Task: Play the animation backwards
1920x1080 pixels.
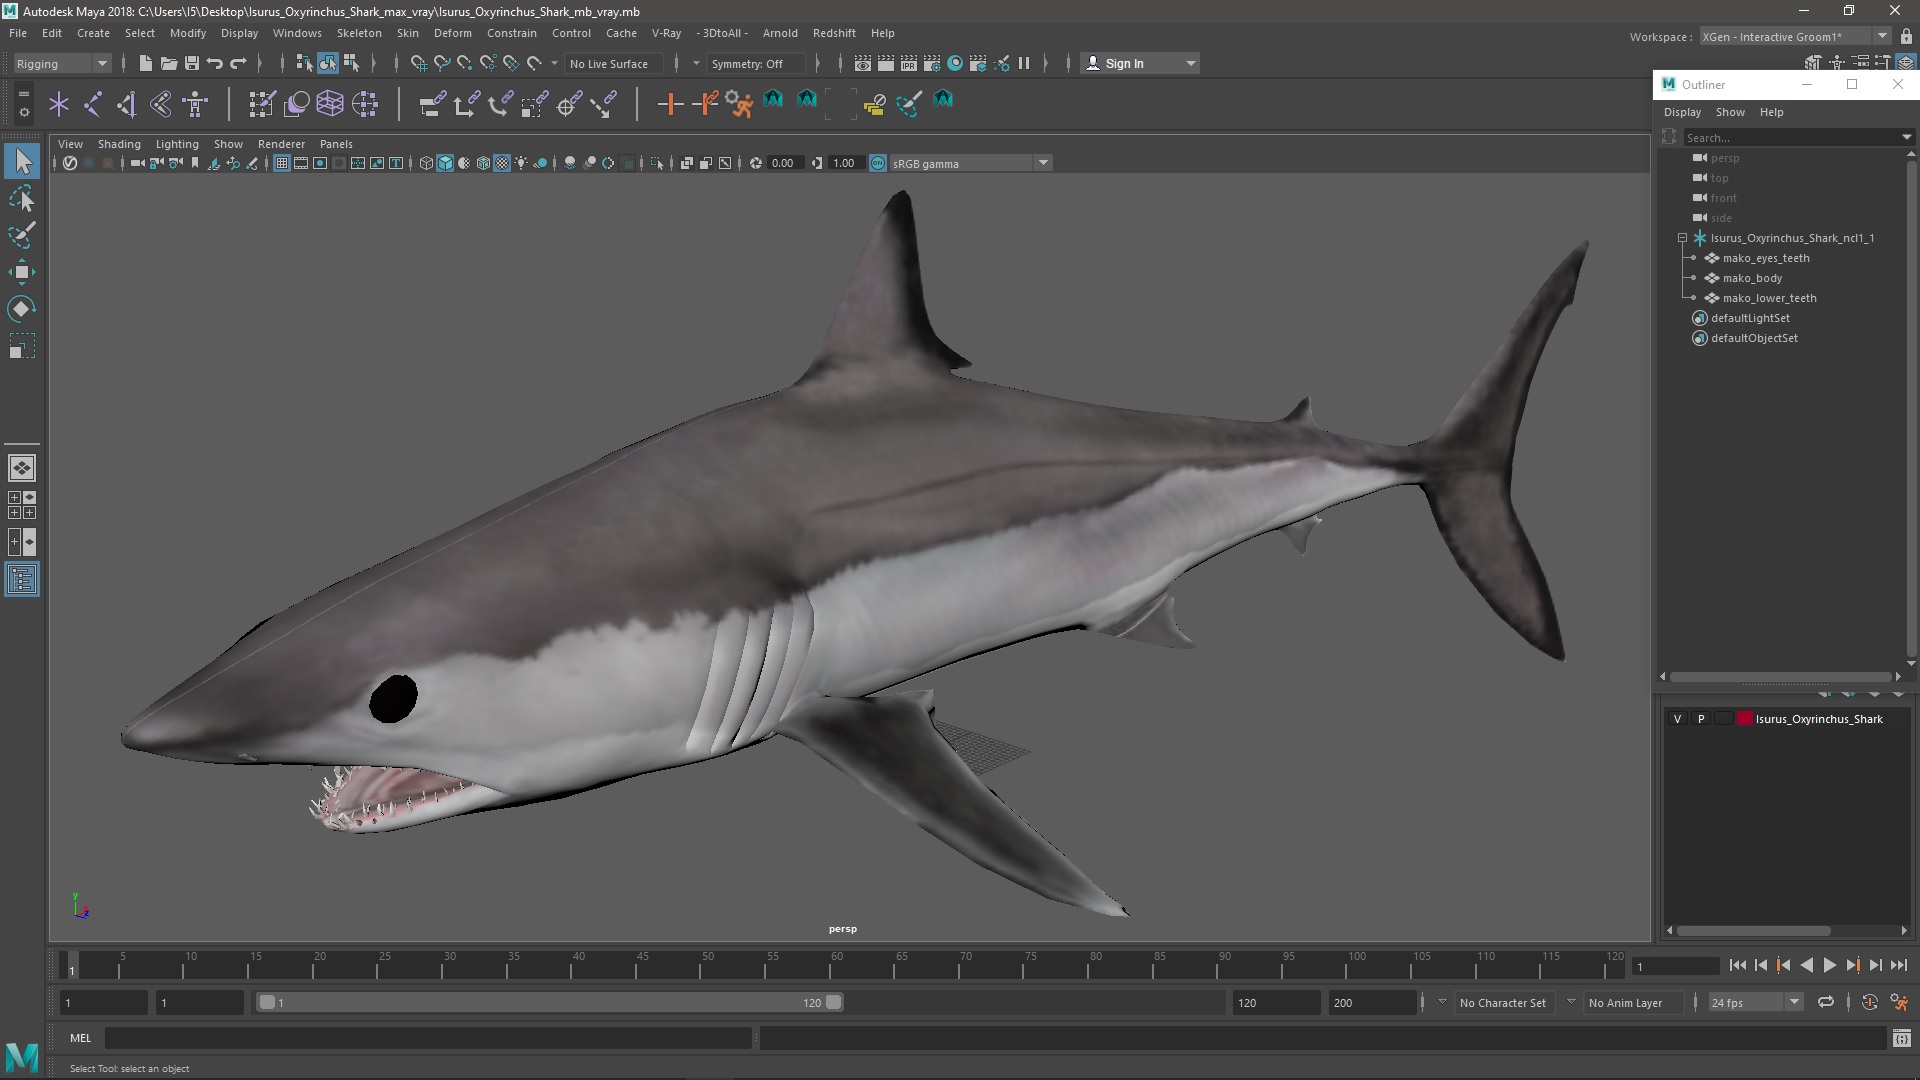Action: click(1806, 965)
